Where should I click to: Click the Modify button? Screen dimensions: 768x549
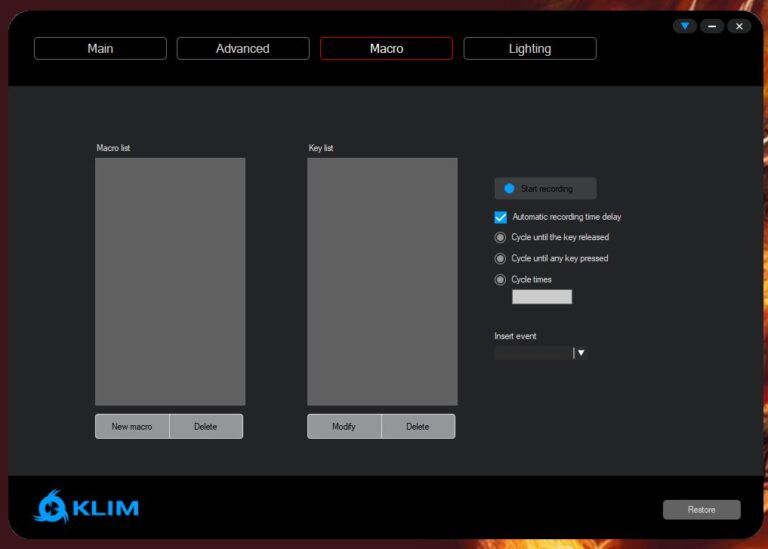(x=344, y=427)
